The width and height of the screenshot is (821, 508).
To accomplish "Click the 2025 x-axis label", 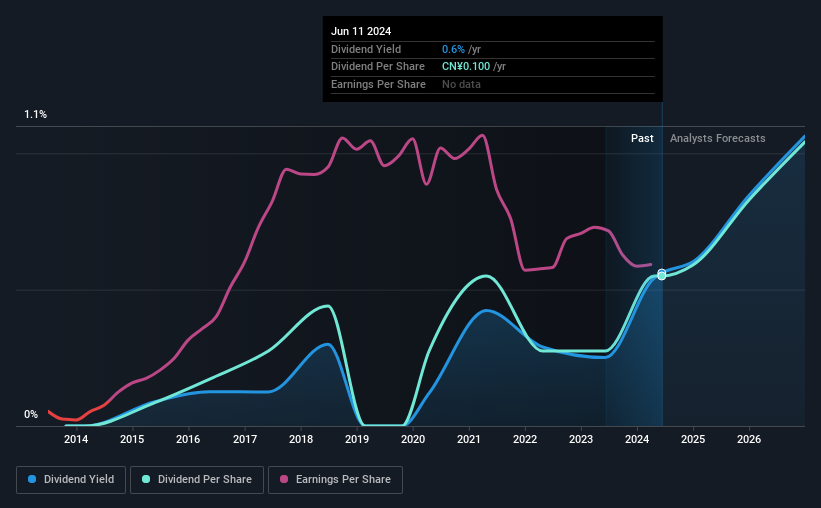I will [693, 439].
